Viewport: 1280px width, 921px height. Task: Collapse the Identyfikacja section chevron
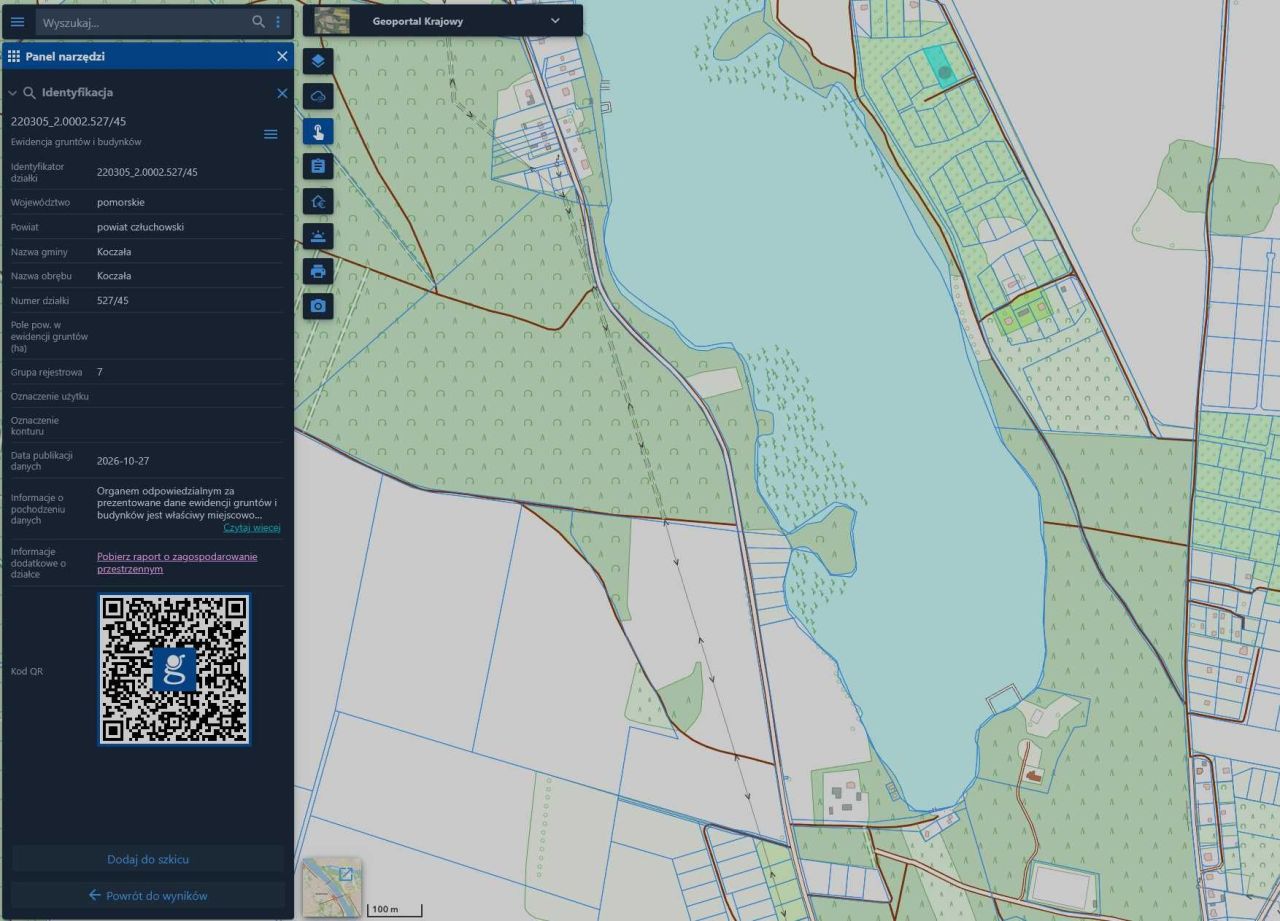tap(12, 93)
